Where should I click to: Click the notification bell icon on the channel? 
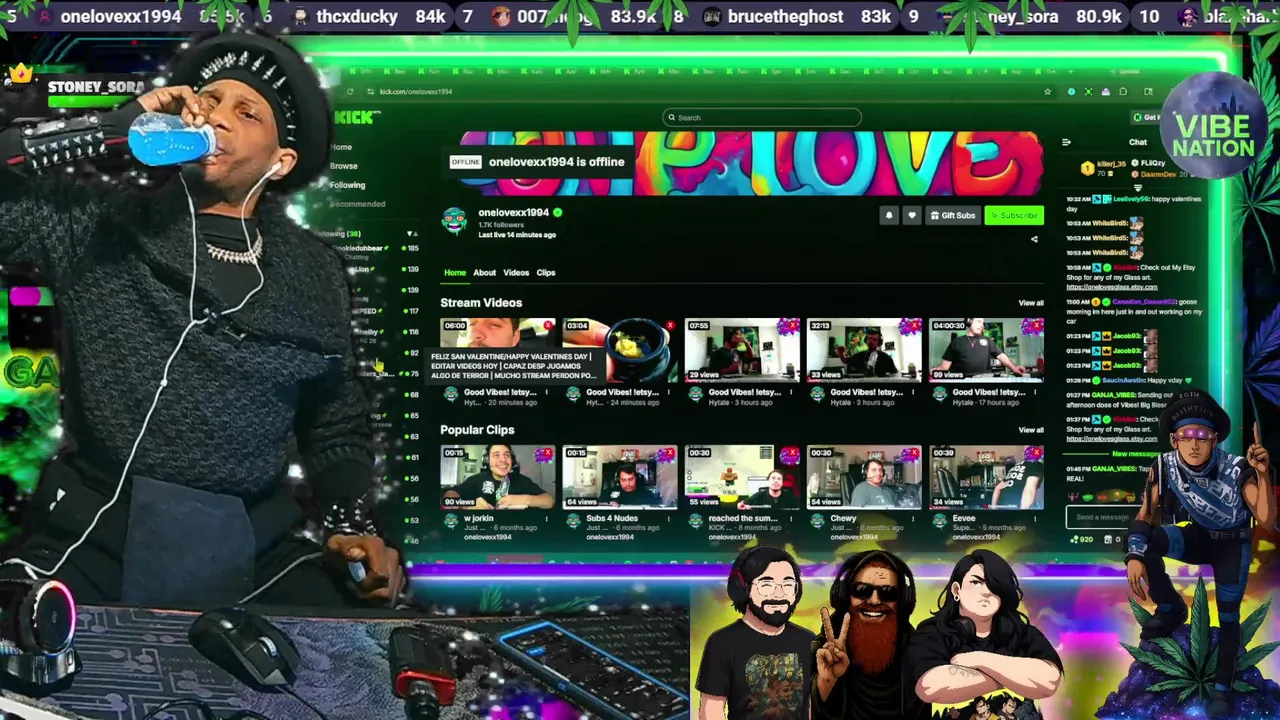tap(889, 215)
